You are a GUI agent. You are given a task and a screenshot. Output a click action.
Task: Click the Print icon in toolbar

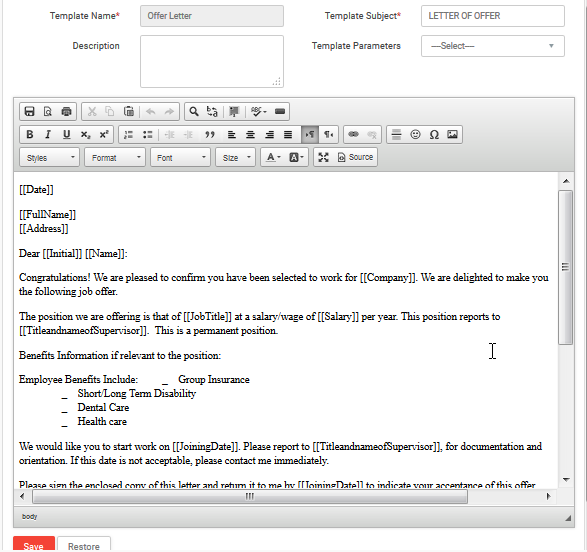67,112
